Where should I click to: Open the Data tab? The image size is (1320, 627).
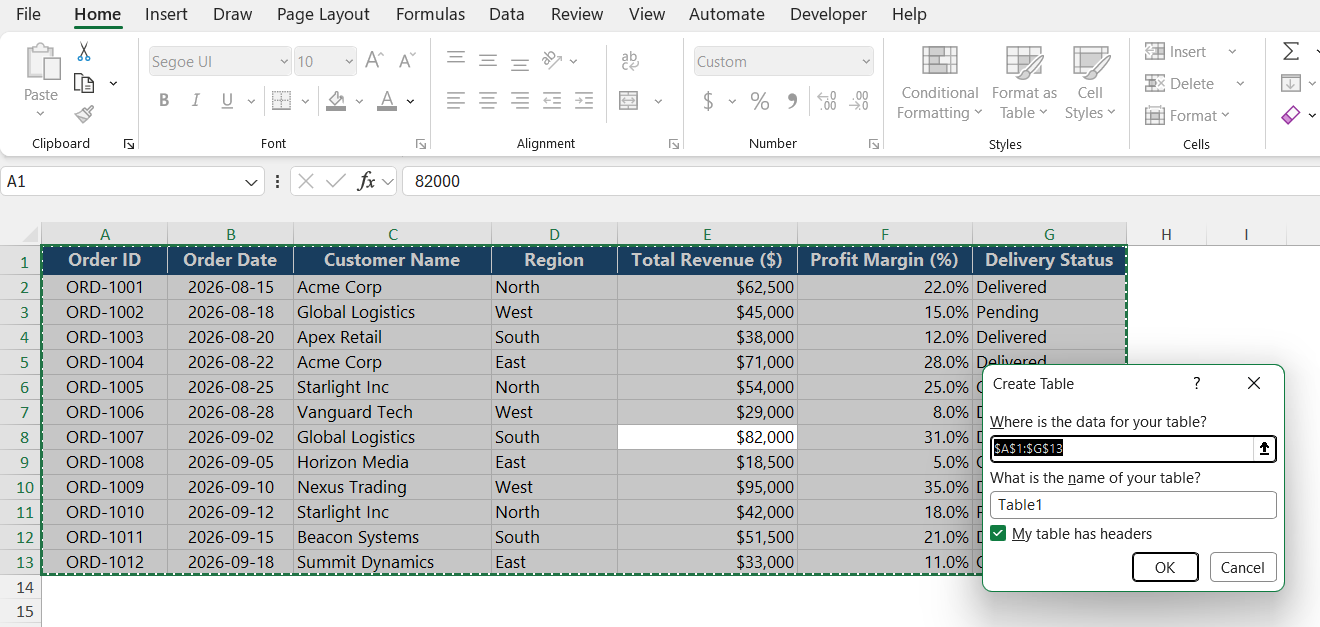click(x=507, y=14)
